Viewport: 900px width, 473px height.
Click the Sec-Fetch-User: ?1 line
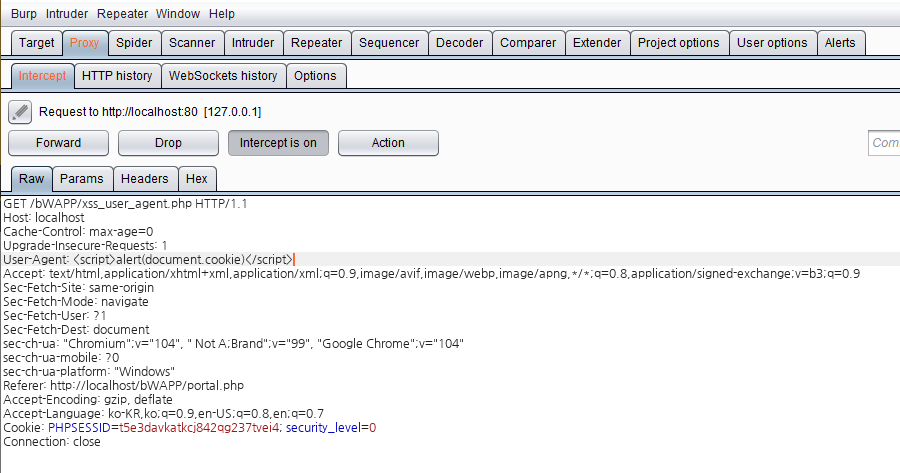55,316
